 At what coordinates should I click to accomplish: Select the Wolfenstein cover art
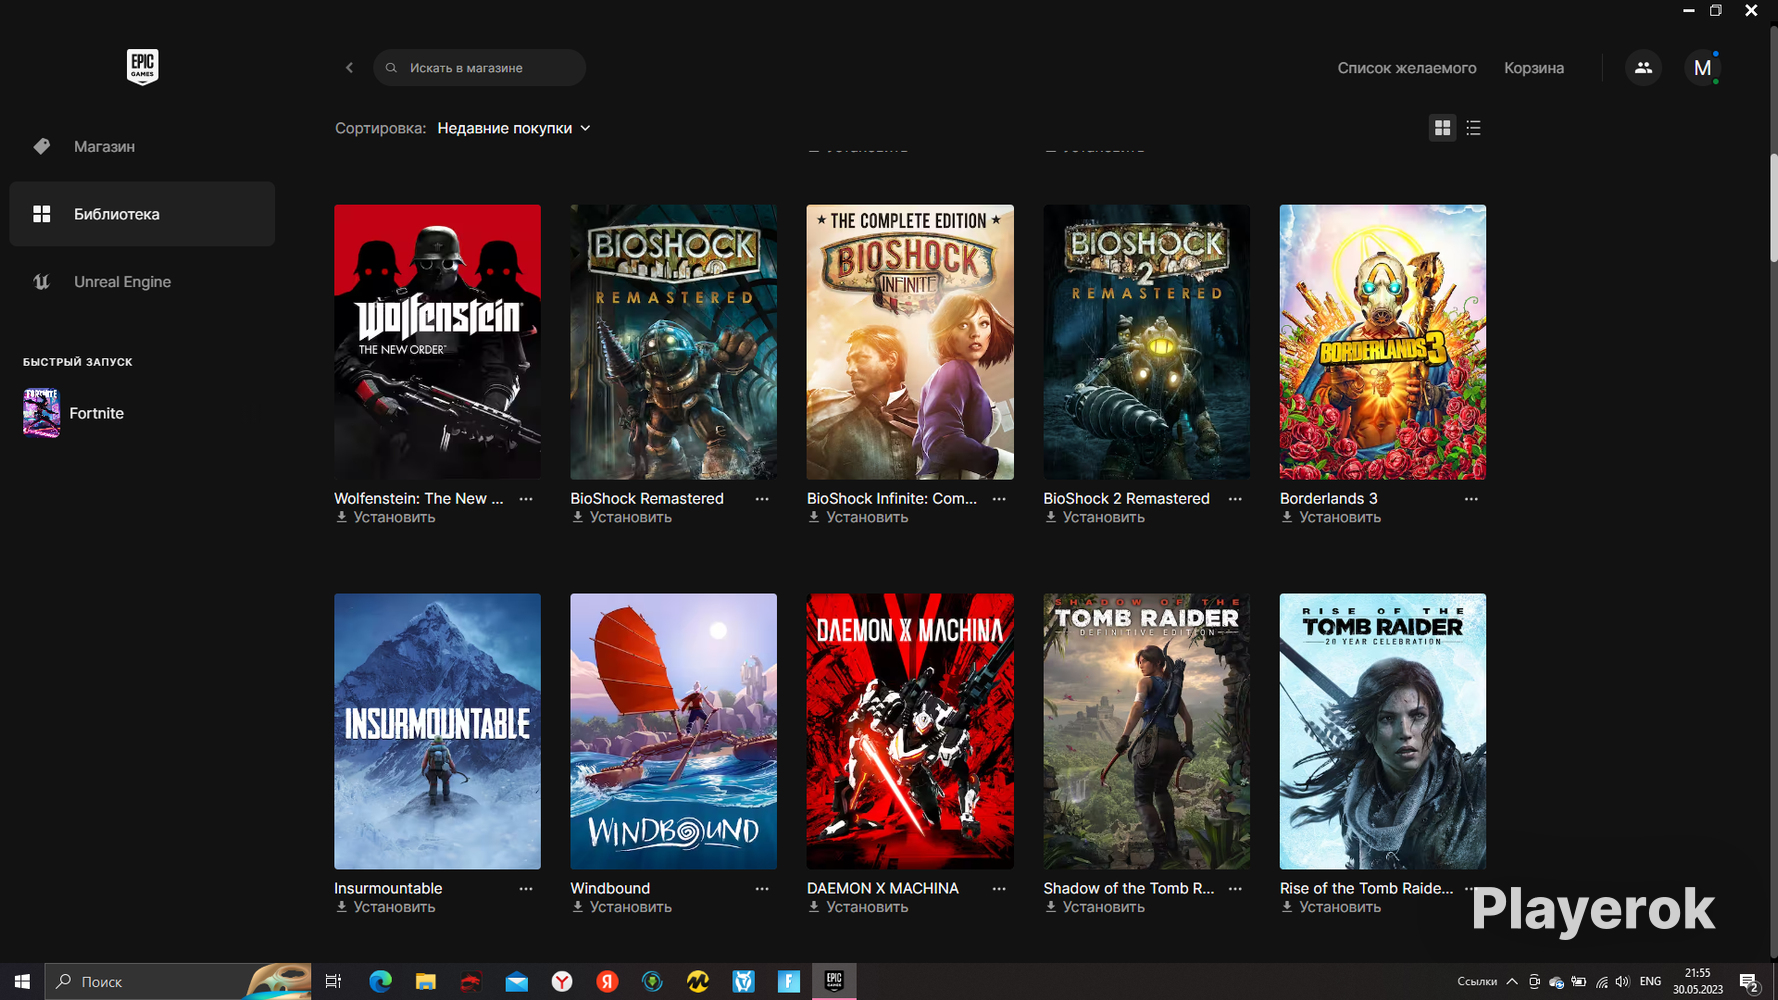(437, 342)
